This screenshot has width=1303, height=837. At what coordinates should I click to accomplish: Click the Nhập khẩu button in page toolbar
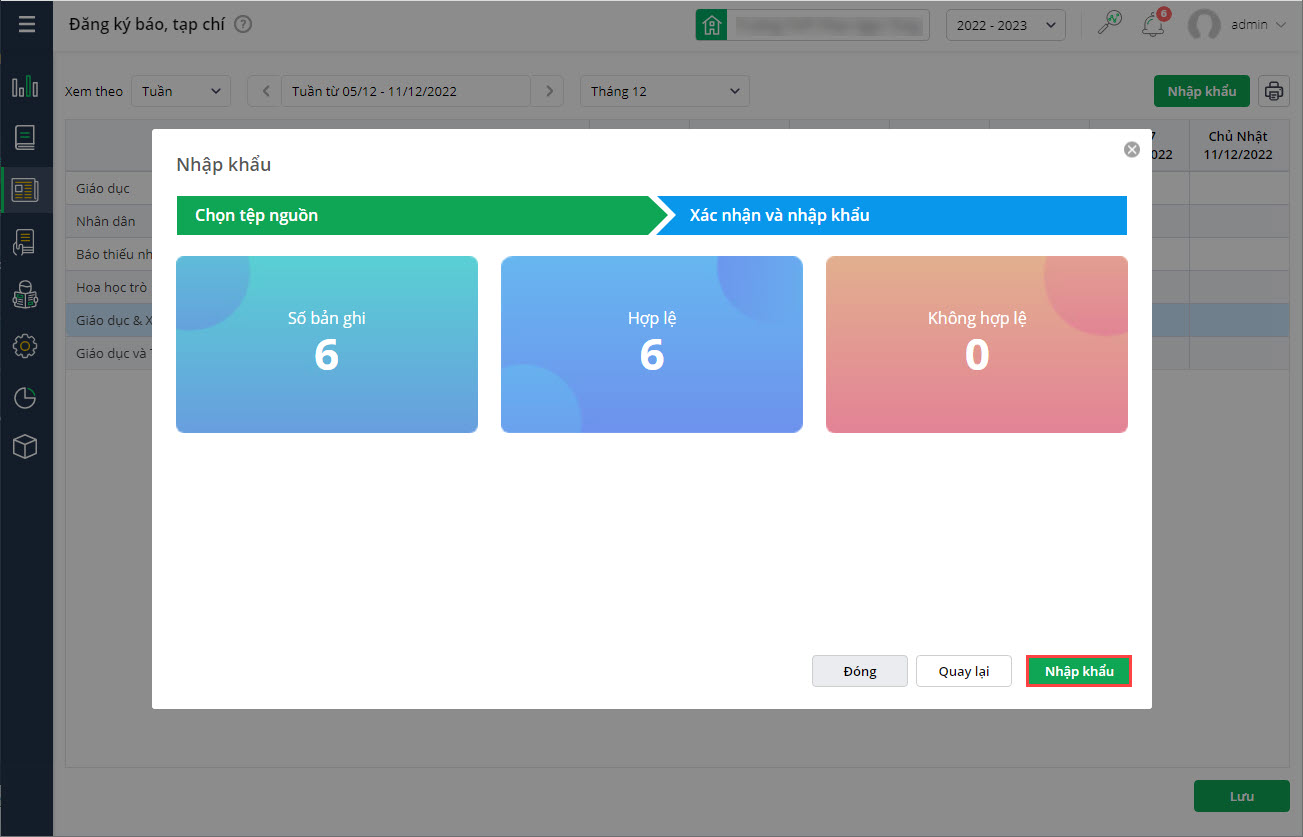click(x=1202, y=91)
